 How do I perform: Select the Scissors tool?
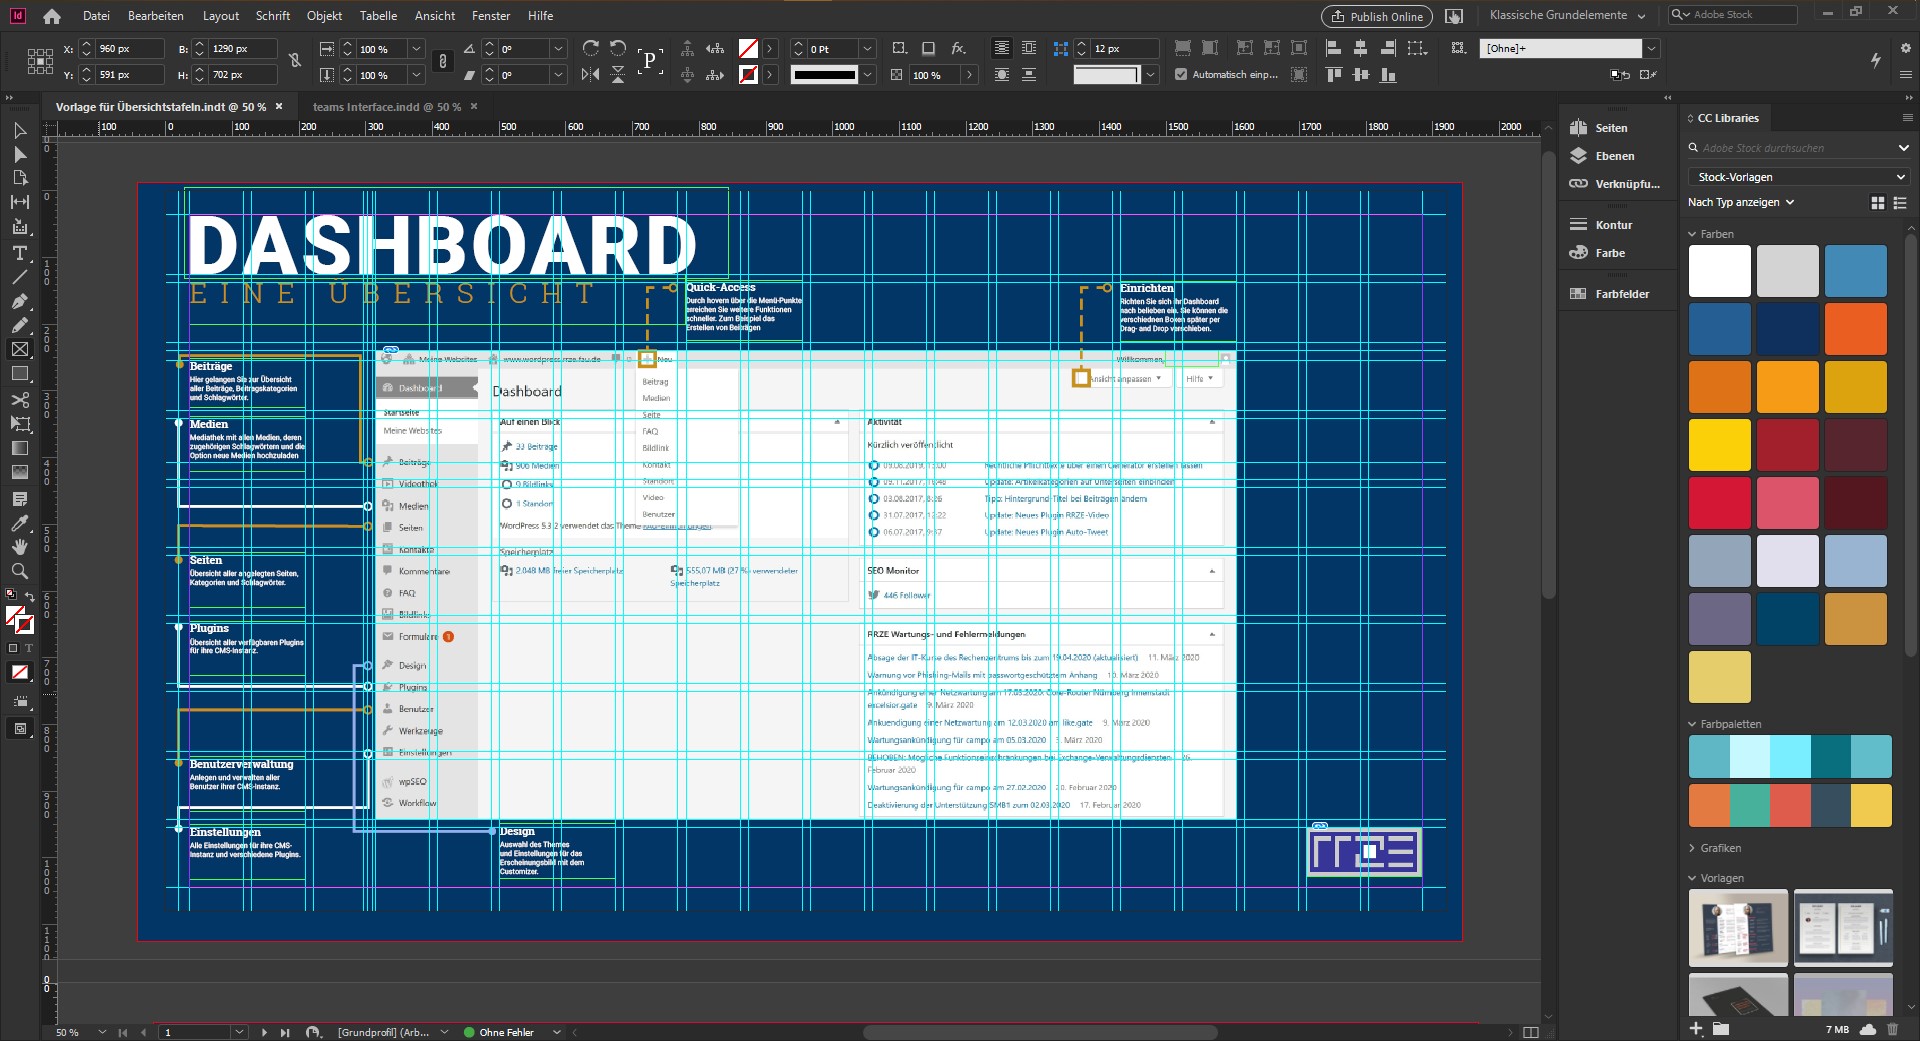19,400
